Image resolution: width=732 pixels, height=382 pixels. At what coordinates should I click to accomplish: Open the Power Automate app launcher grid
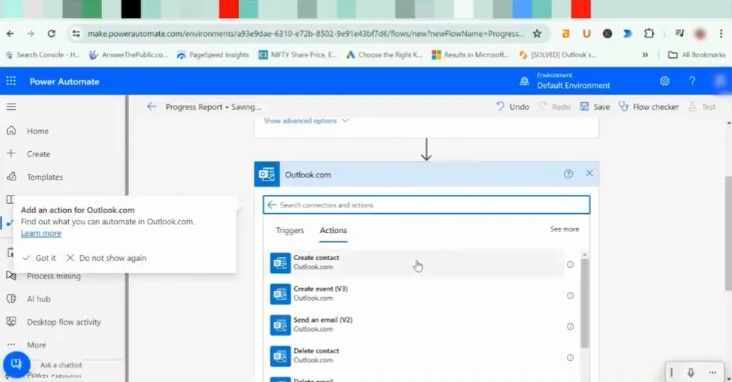[11, 81]
